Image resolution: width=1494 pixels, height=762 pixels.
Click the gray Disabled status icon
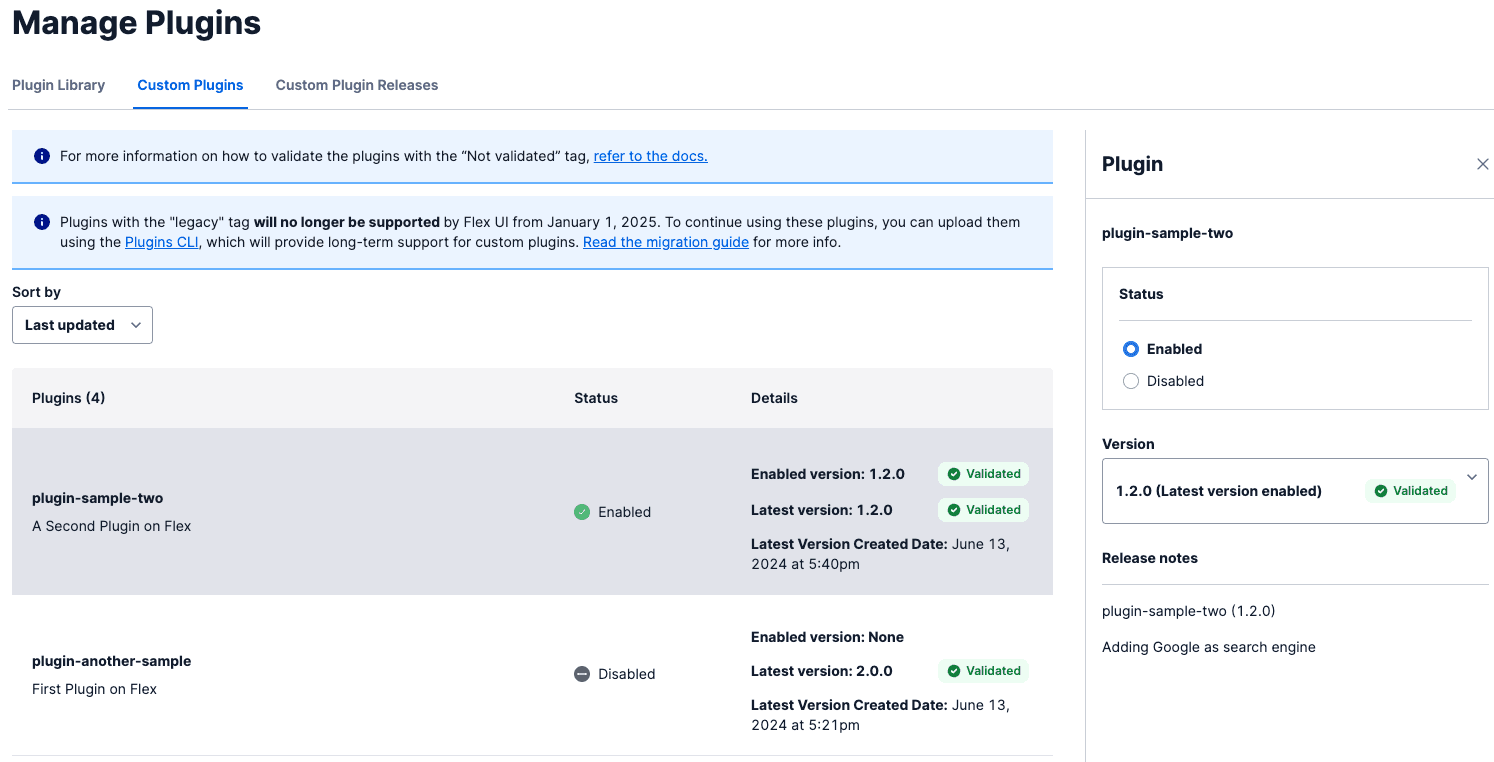click(x=582, y=674)
